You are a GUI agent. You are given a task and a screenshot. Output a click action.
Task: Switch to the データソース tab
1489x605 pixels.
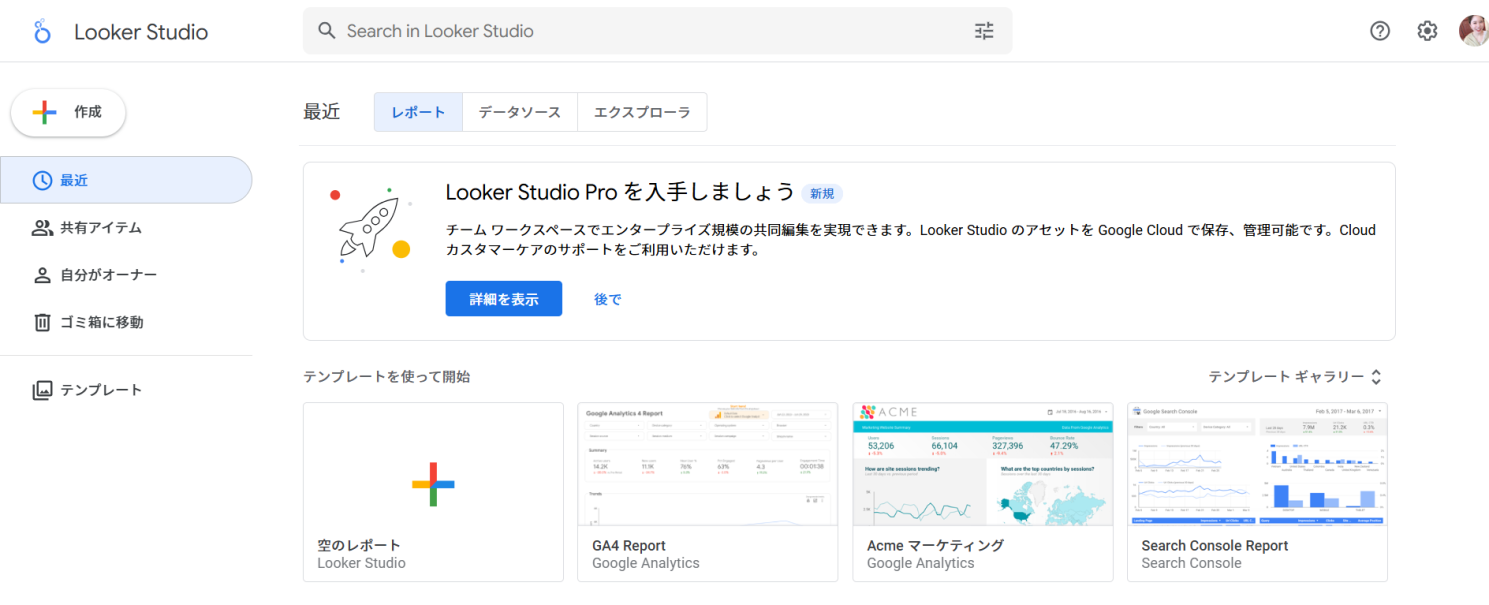click(519, 112)
